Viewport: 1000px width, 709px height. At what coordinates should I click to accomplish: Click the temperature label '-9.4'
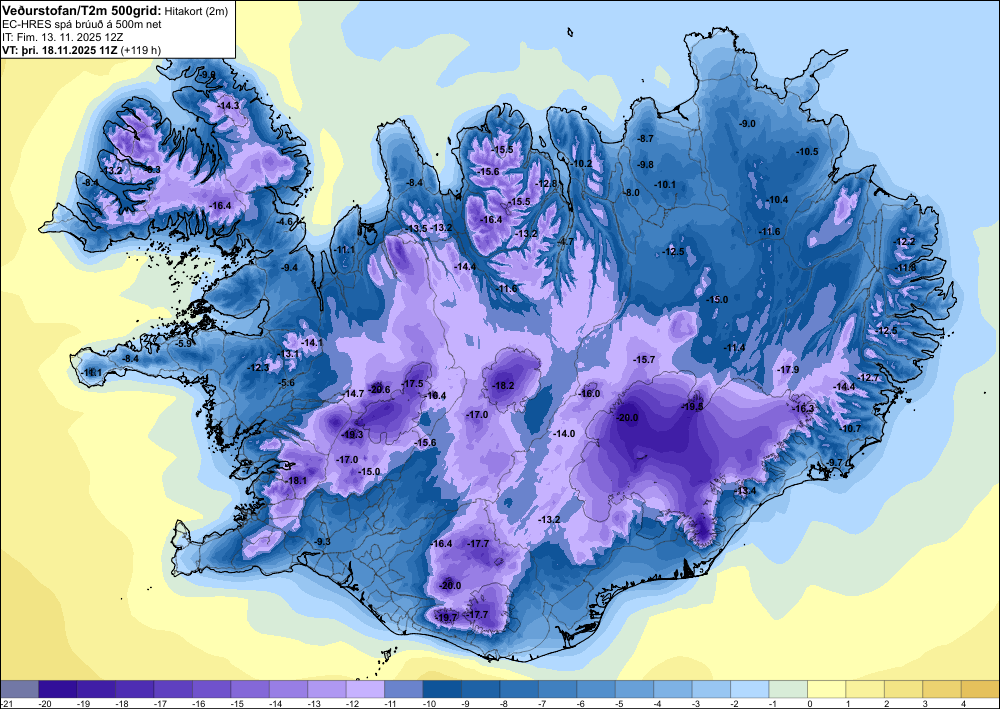290,267
